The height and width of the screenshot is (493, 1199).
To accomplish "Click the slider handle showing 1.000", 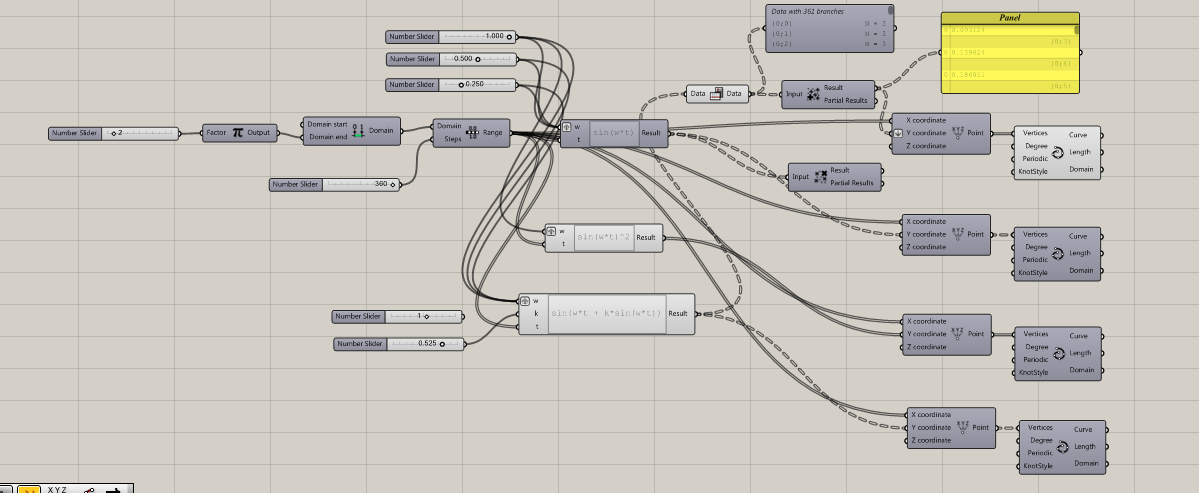I will pyautogui.click(x=509, y=37).
